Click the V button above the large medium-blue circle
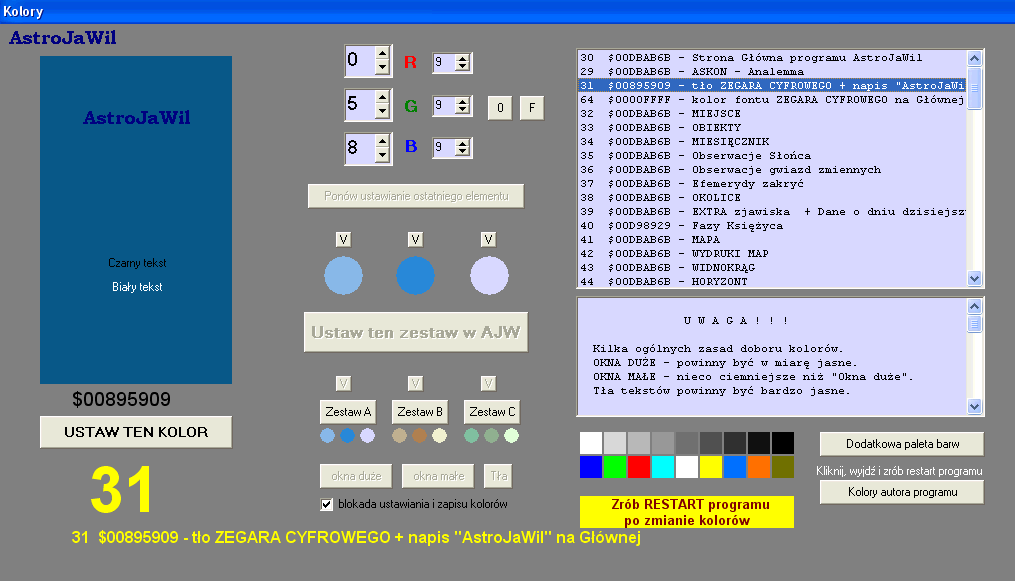 [x=416, y=240]
